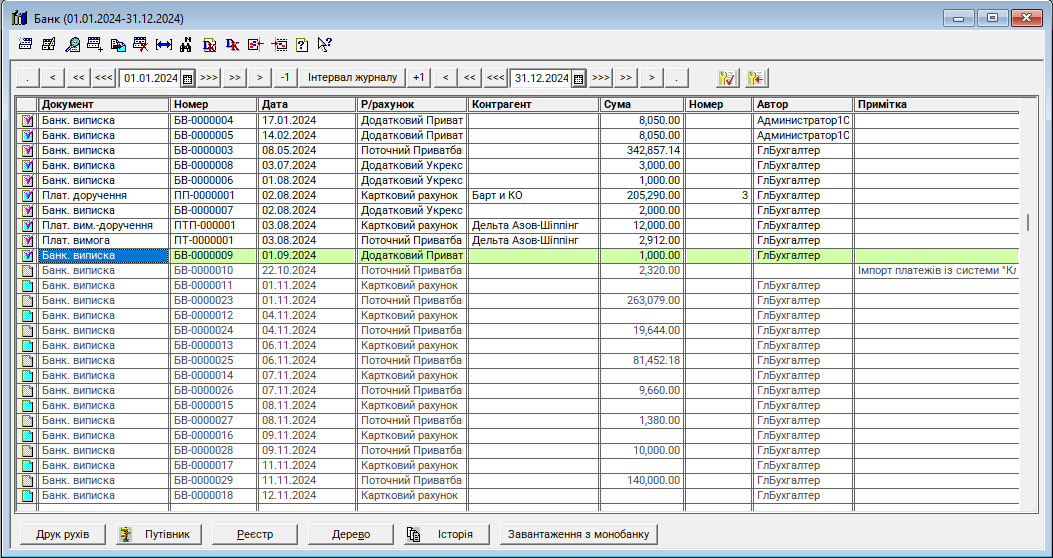1053x558 pixels.
Task: Open calendar picker for end date 31.12.2024
Action: click(578, 78)
